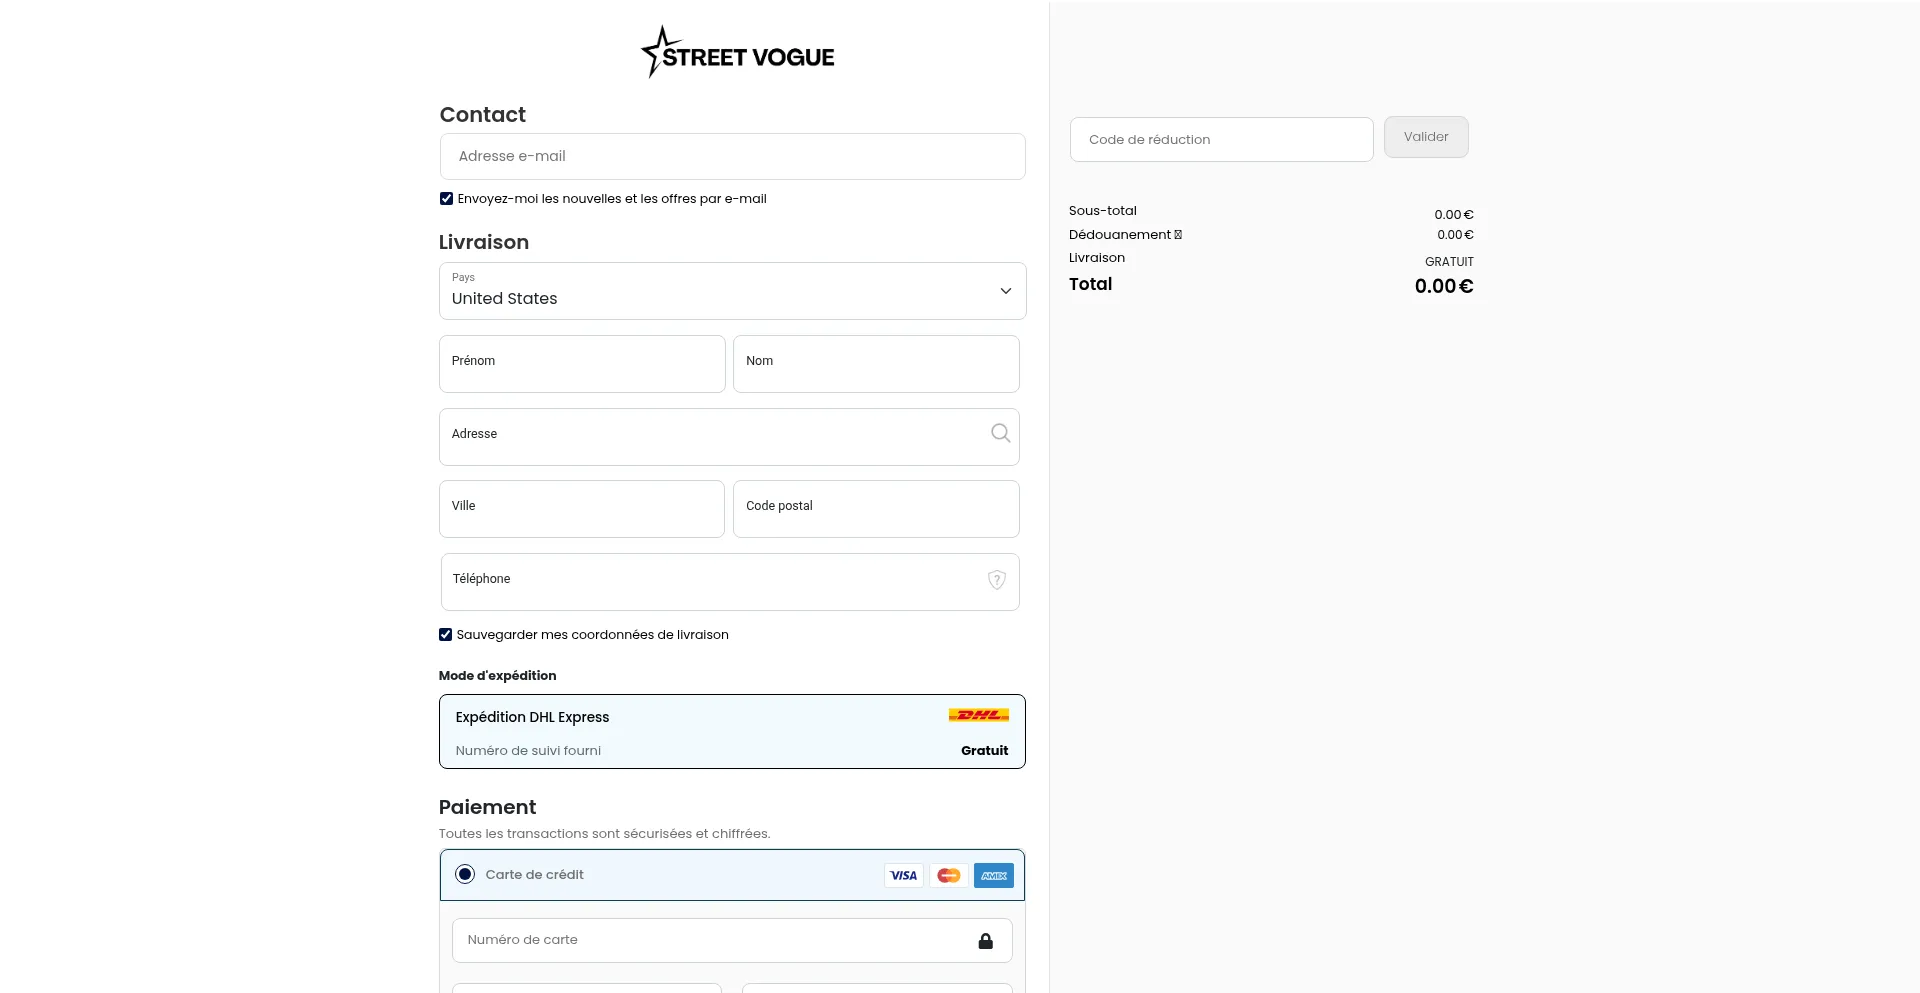Click the address search magnifier icon

pyautogui.click(x=1000, y=433)
